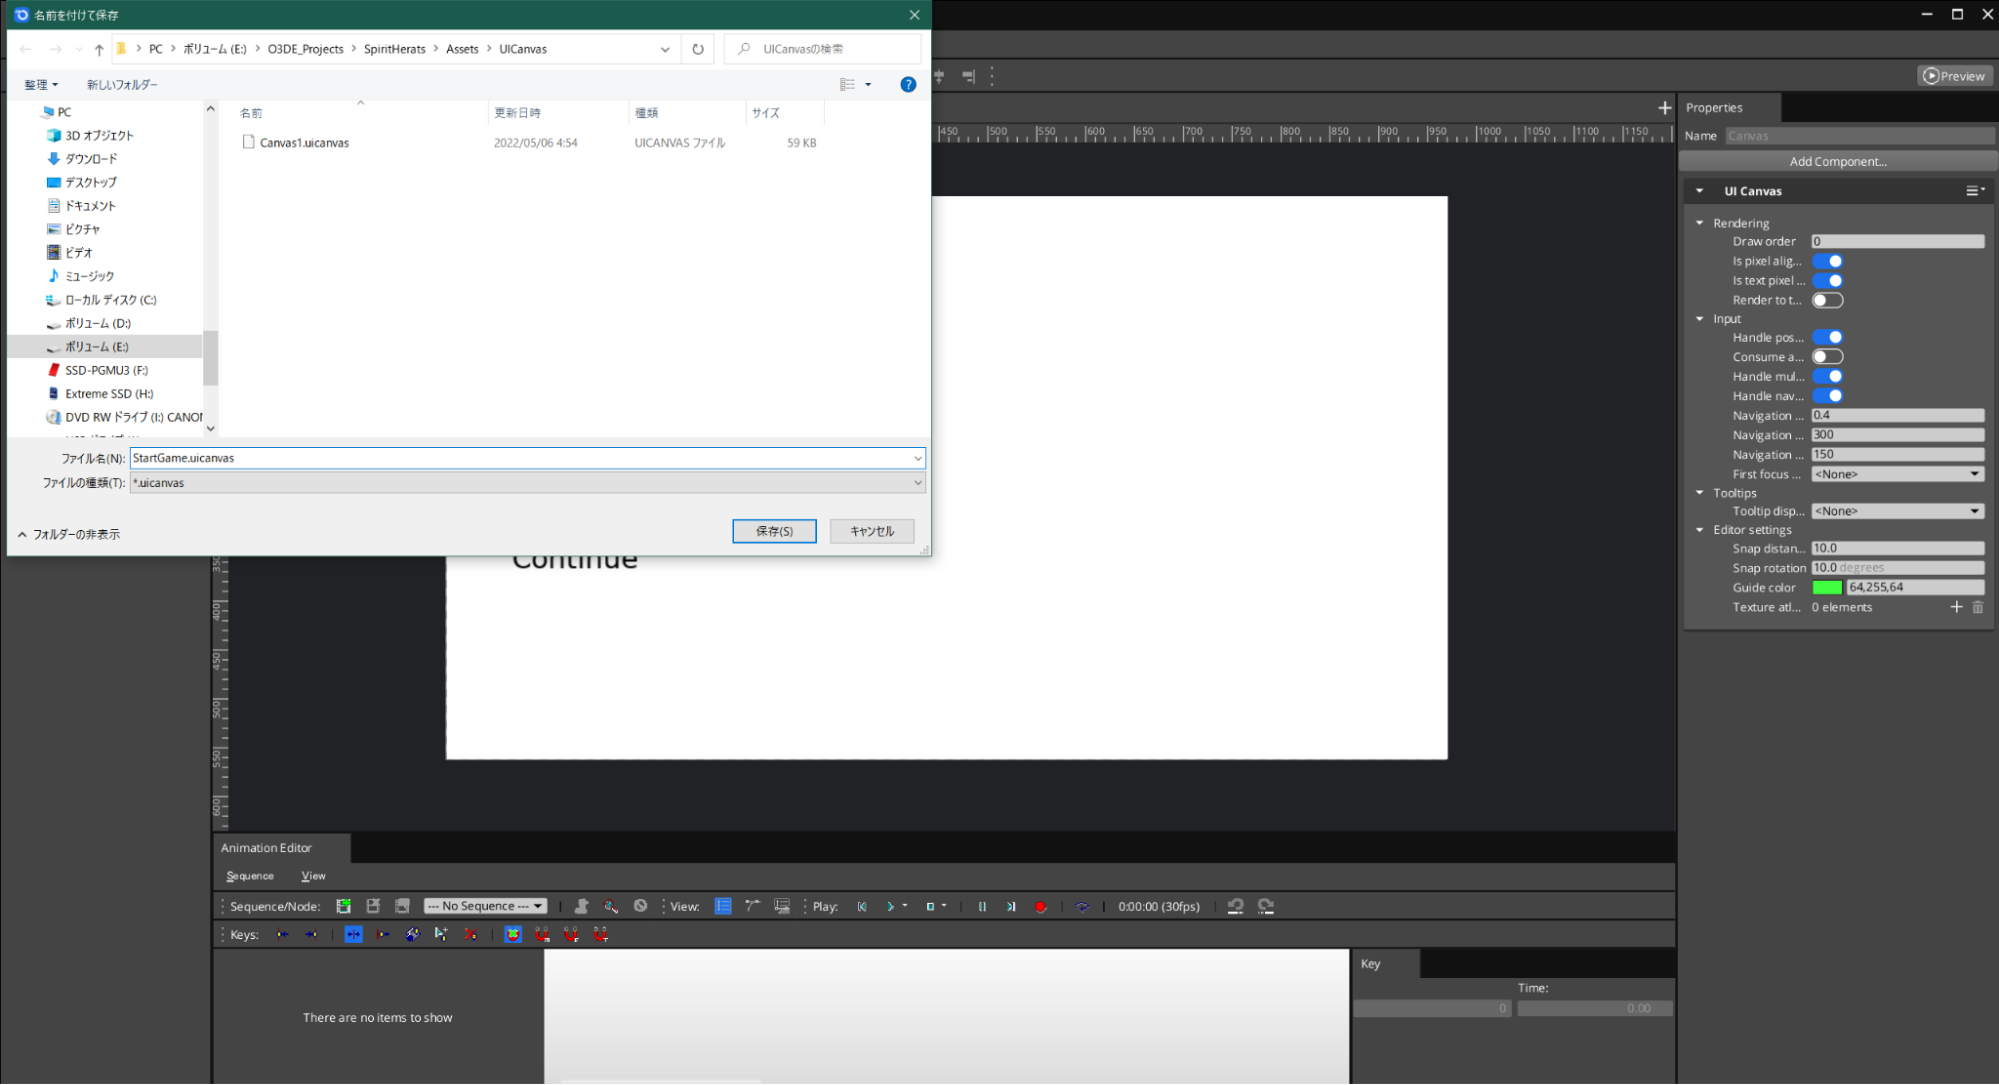Collapse the Tooltips section

1699,493
